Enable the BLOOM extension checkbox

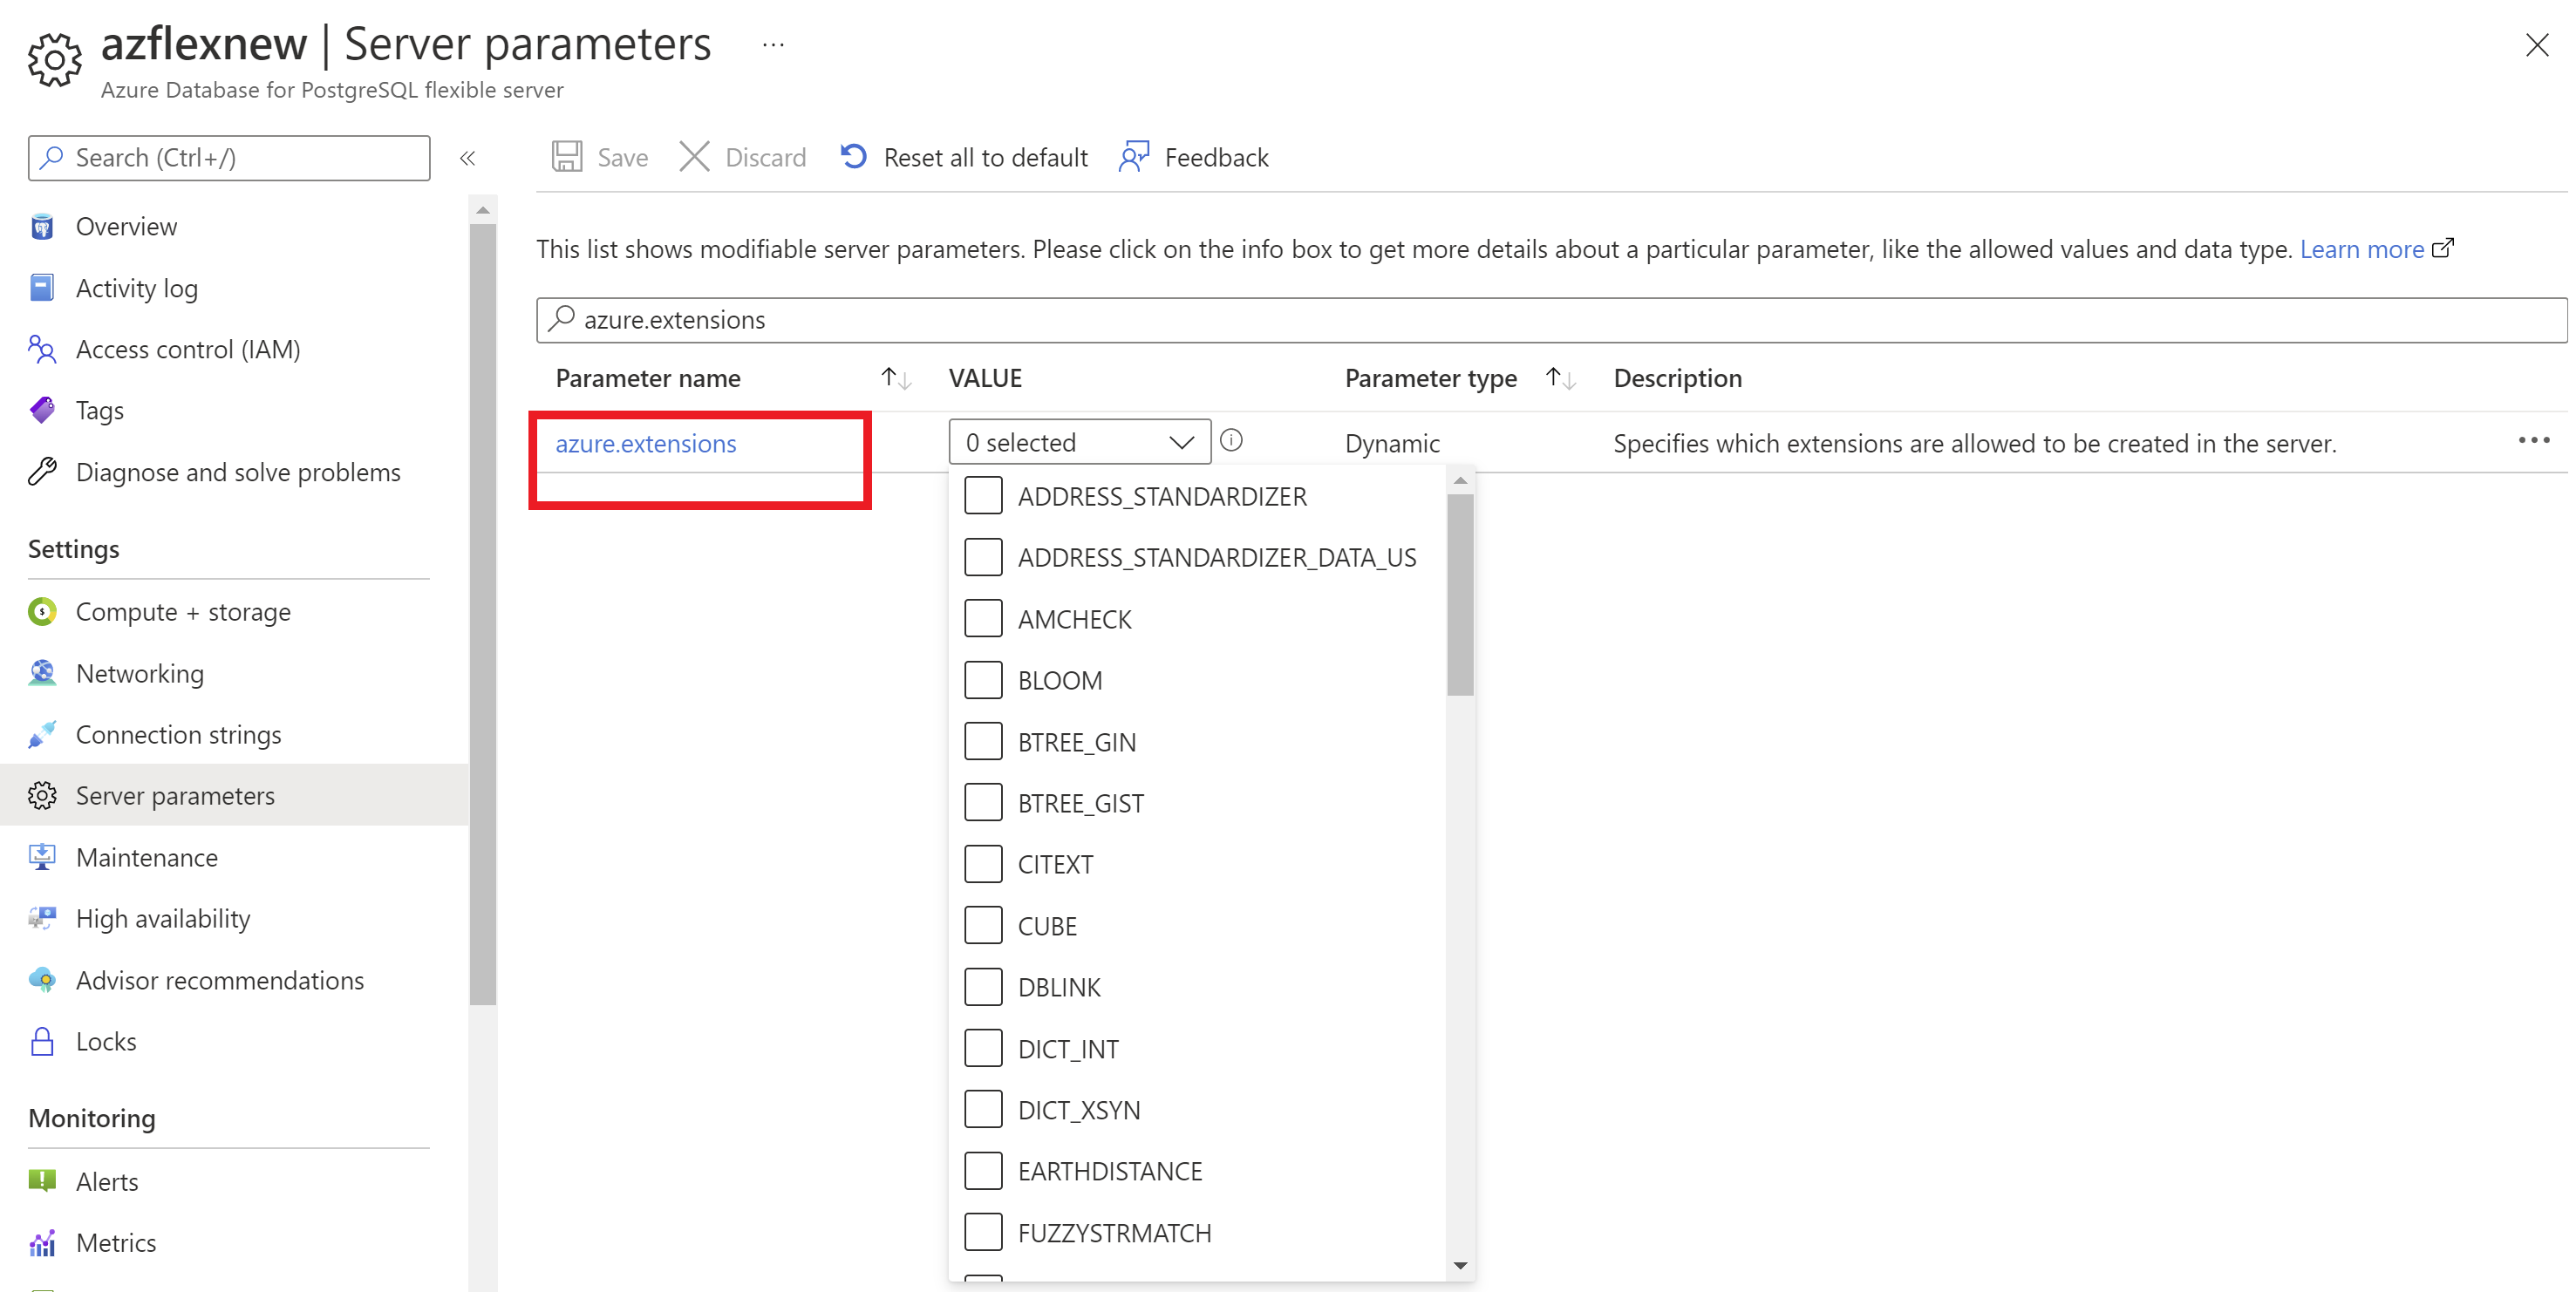(x=984, y=679)
